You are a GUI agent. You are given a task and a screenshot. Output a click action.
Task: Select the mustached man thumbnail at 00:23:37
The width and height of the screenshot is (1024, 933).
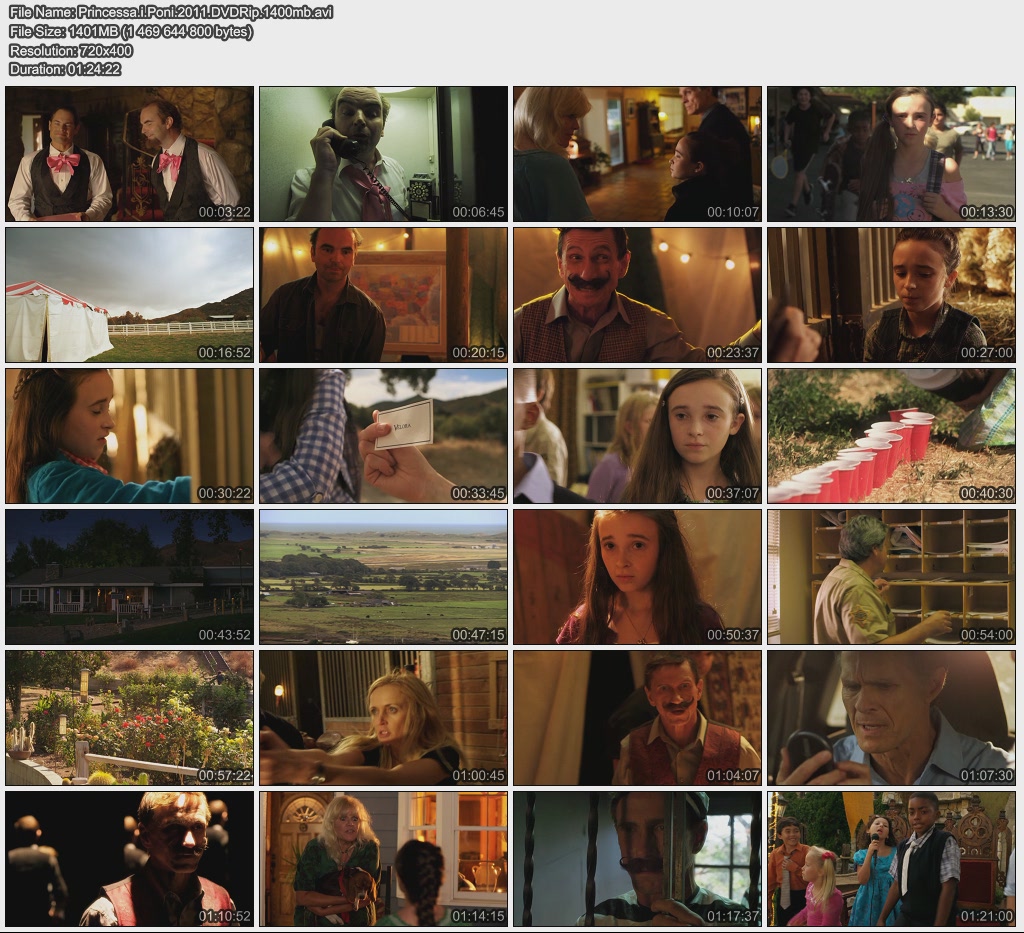(637, 295)
